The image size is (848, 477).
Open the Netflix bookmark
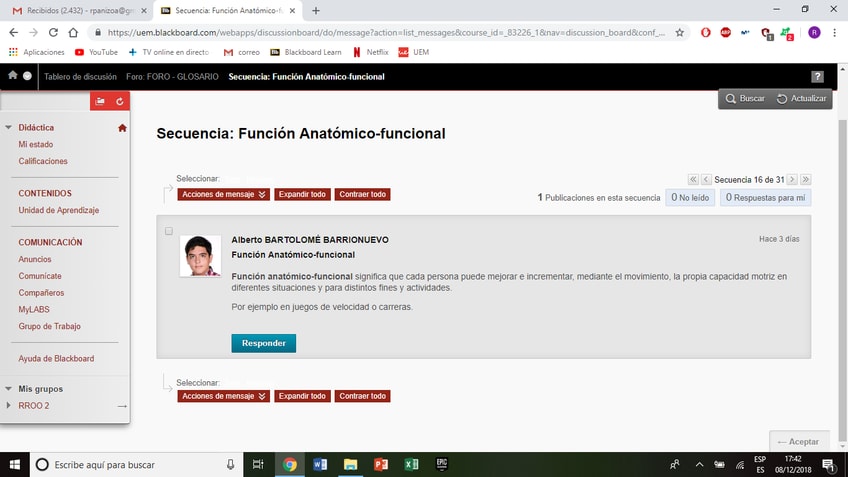pos(370,52)
